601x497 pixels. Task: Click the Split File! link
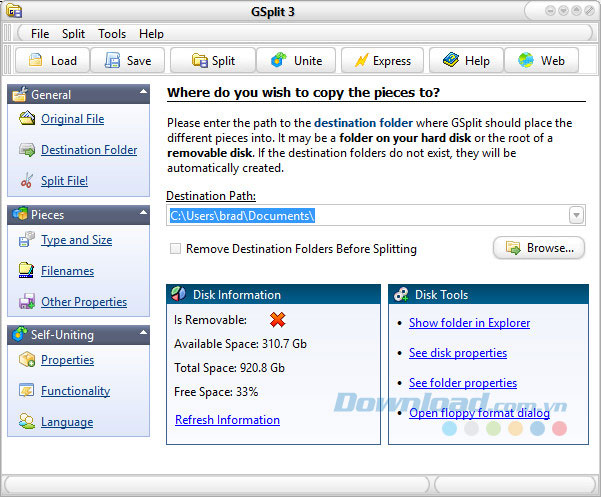pos(65,180)
